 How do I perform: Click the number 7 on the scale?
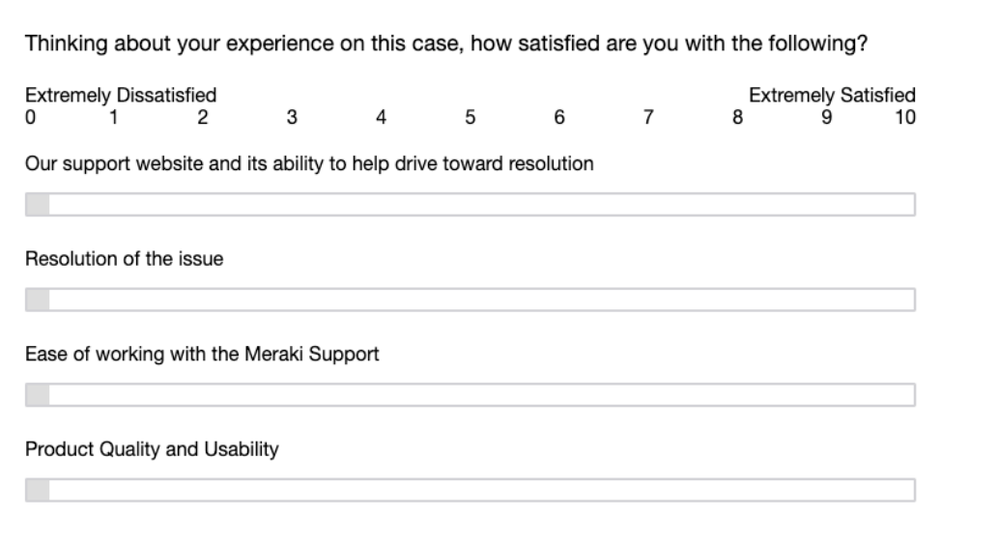(648, 118)
